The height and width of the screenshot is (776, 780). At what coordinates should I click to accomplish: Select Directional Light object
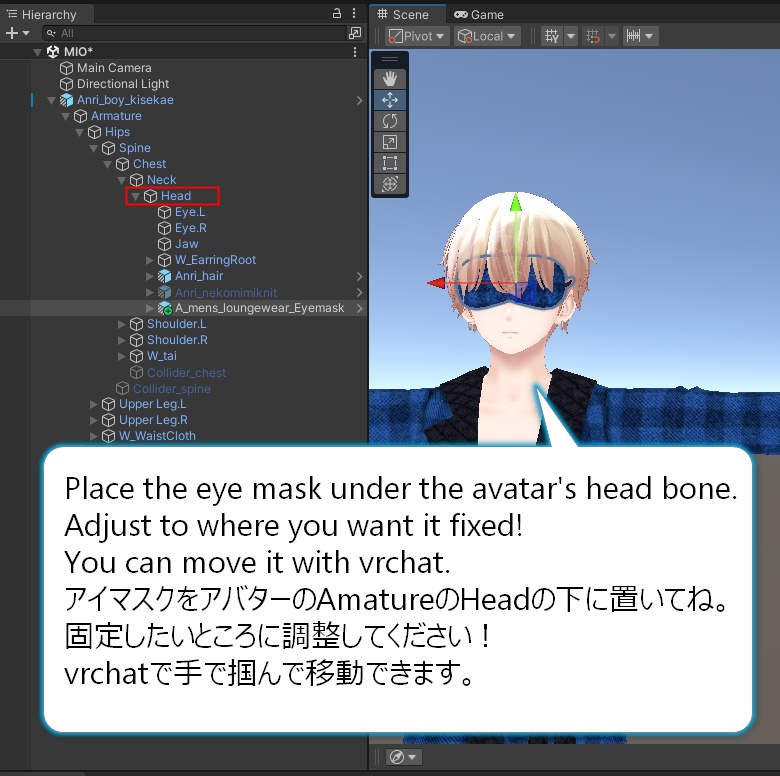pyautogui.click(x=123, y=84)
